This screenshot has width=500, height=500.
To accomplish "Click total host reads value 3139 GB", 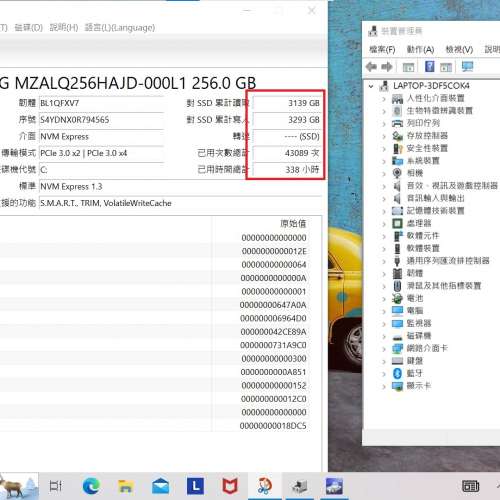I will tap(287, 103).
